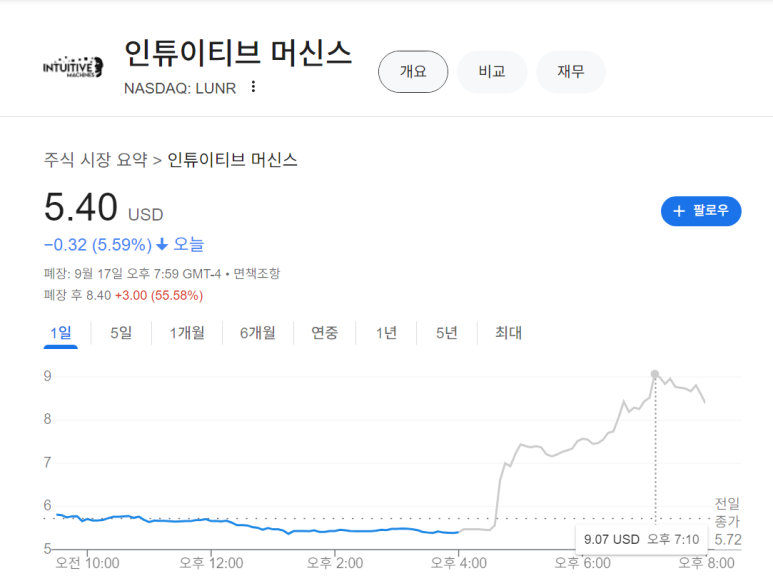This screenshot has height=576, width=773.
Task: Switch the chart to the 5일 range
Action: click(121, 333)
